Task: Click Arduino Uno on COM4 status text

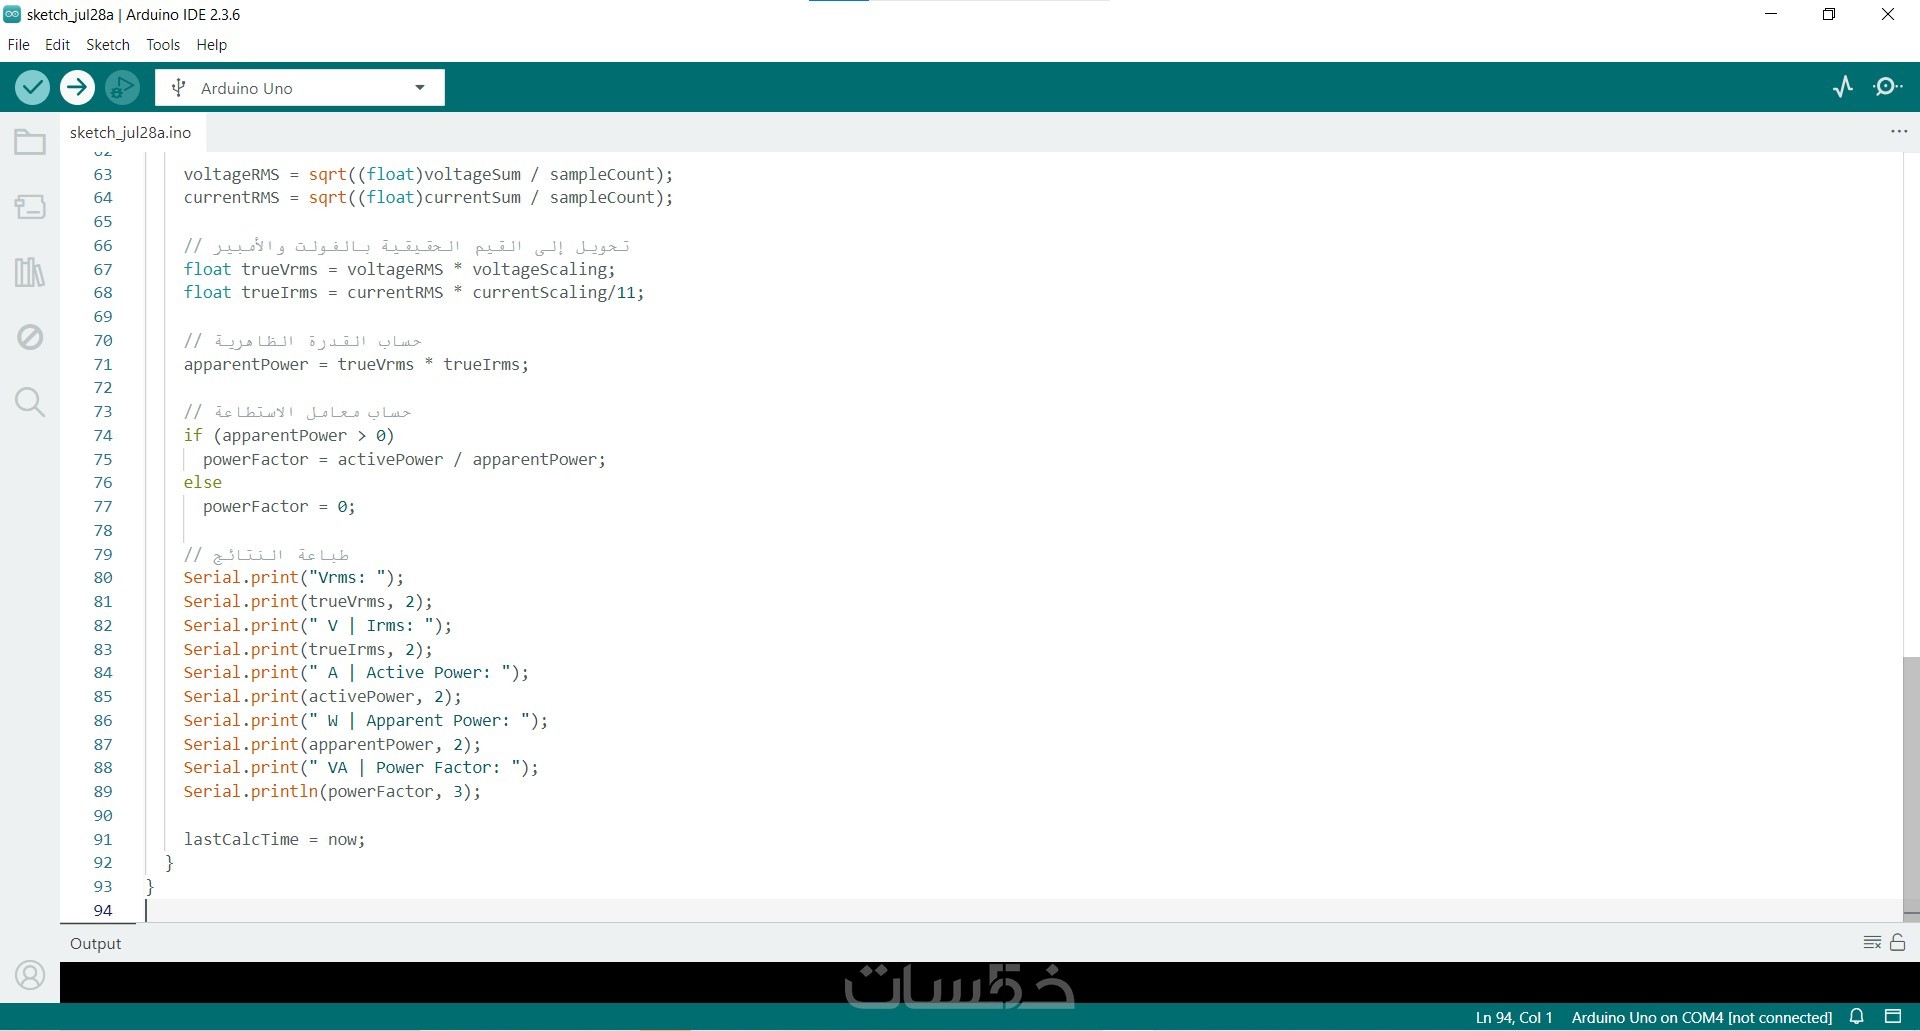Action: (x=1702, y=1018)
